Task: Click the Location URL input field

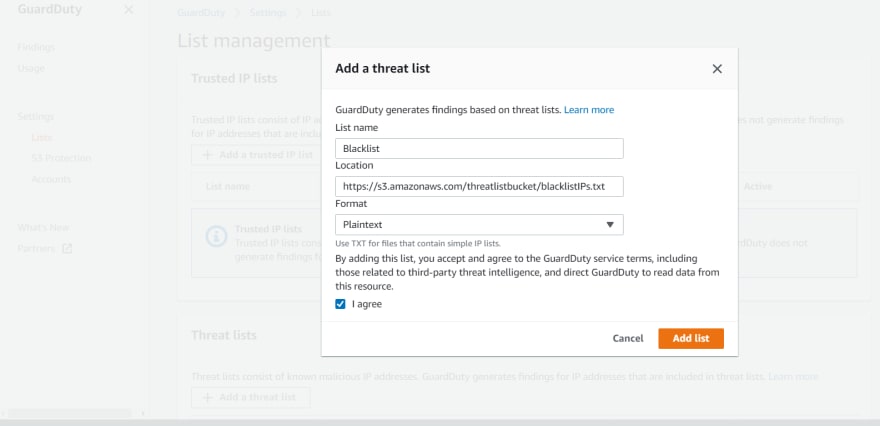Action: click(479, 186)
